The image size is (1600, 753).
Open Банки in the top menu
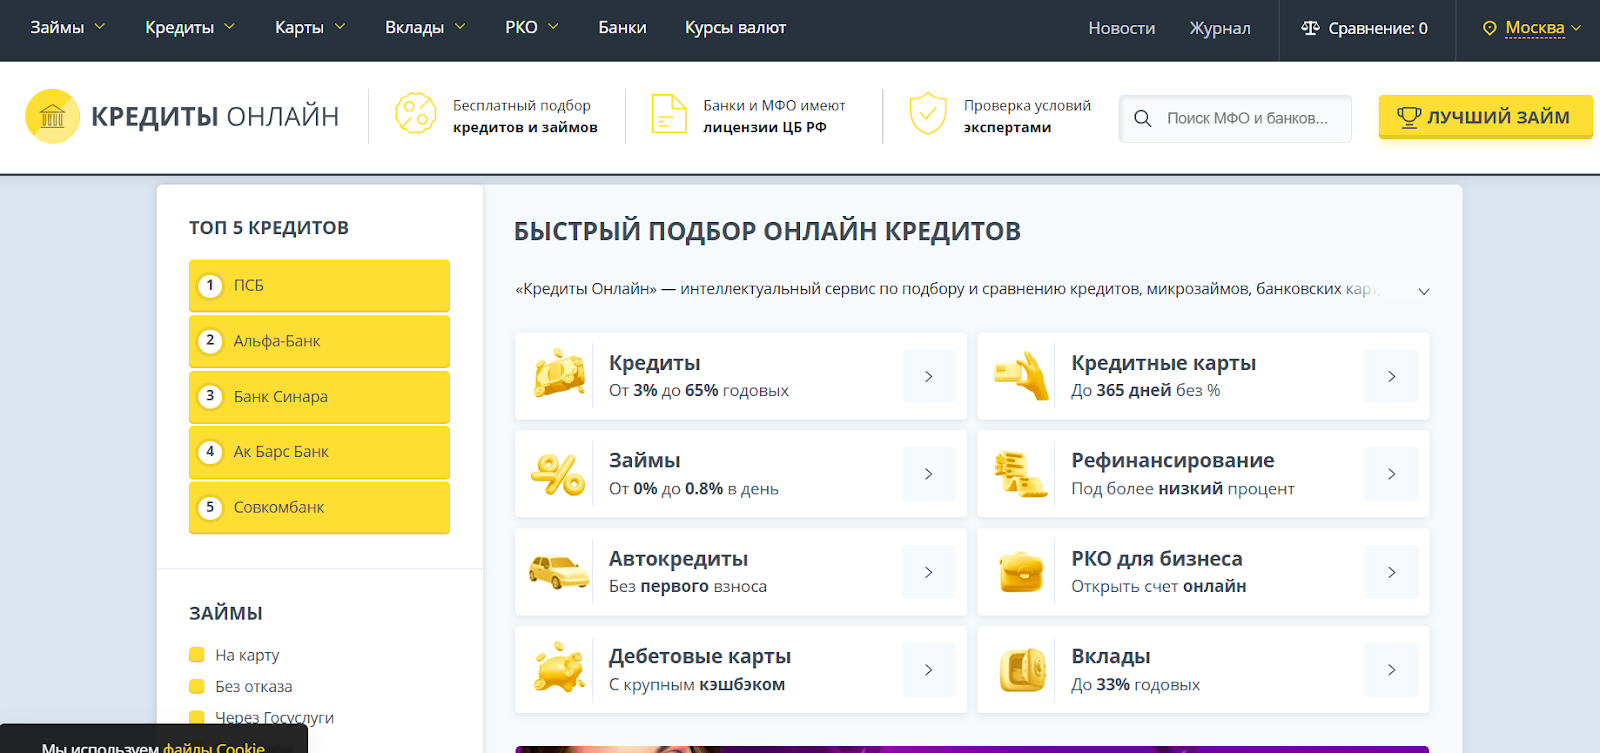coord(622,28)
